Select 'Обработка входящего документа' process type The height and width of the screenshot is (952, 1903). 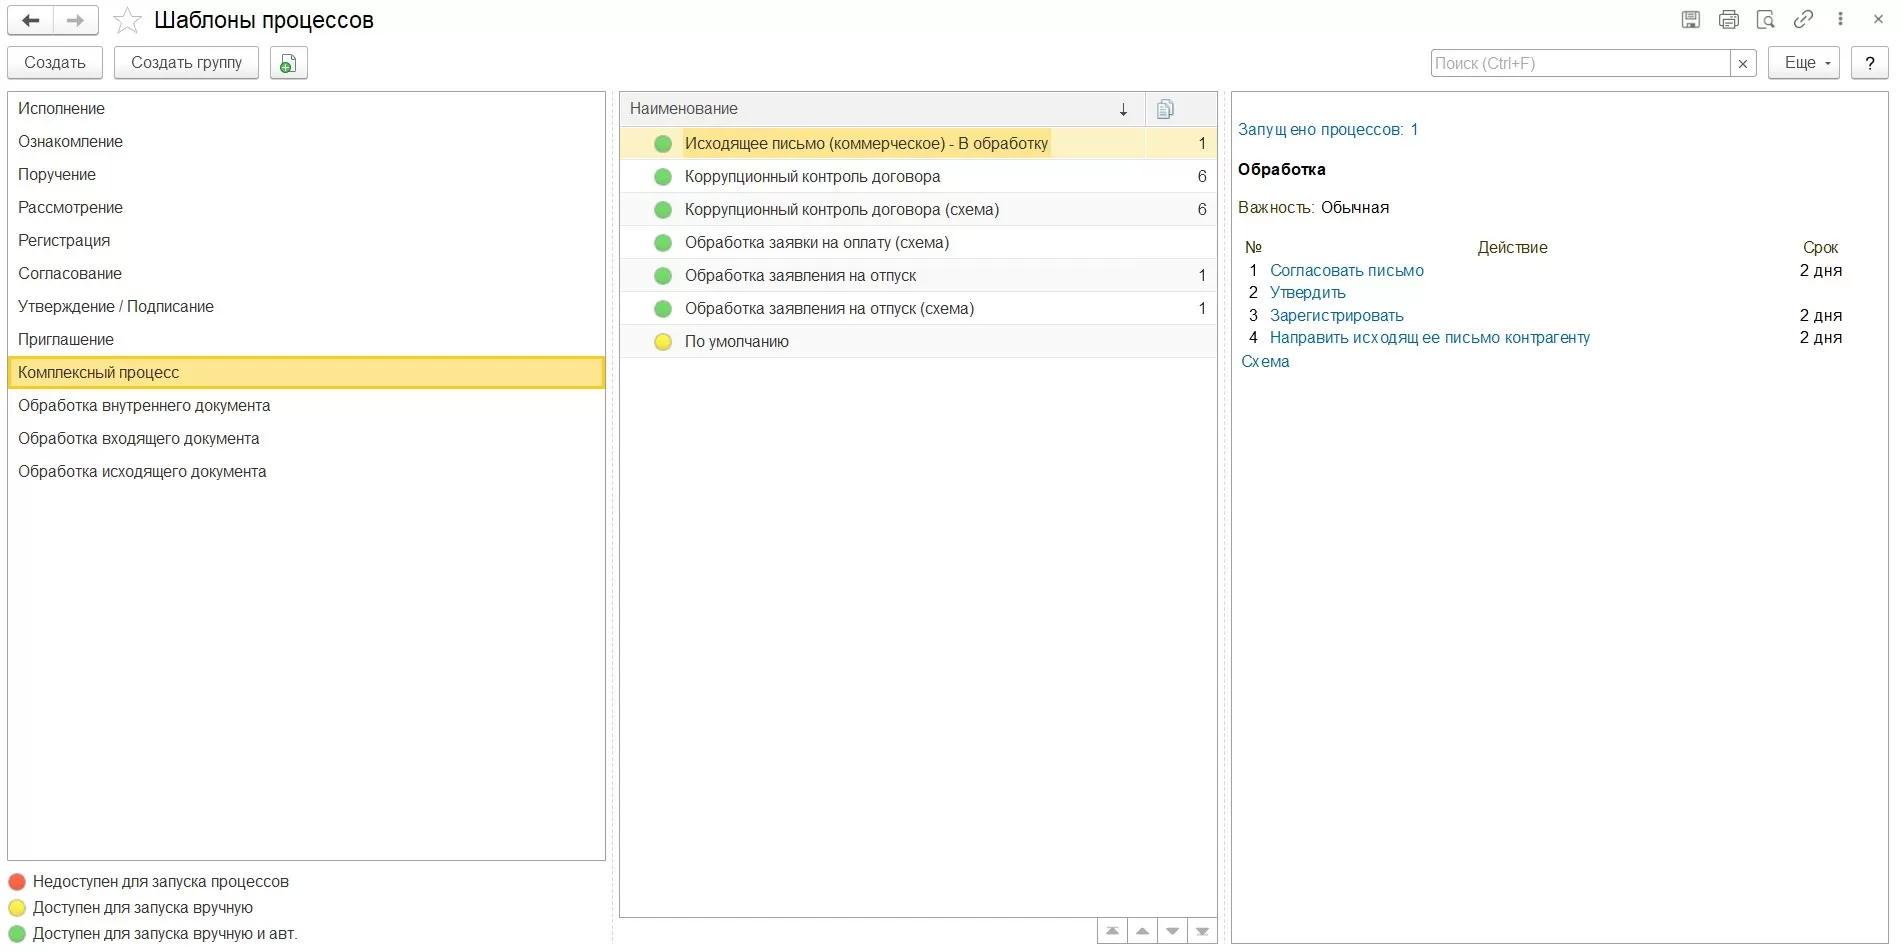click(139, 439)
